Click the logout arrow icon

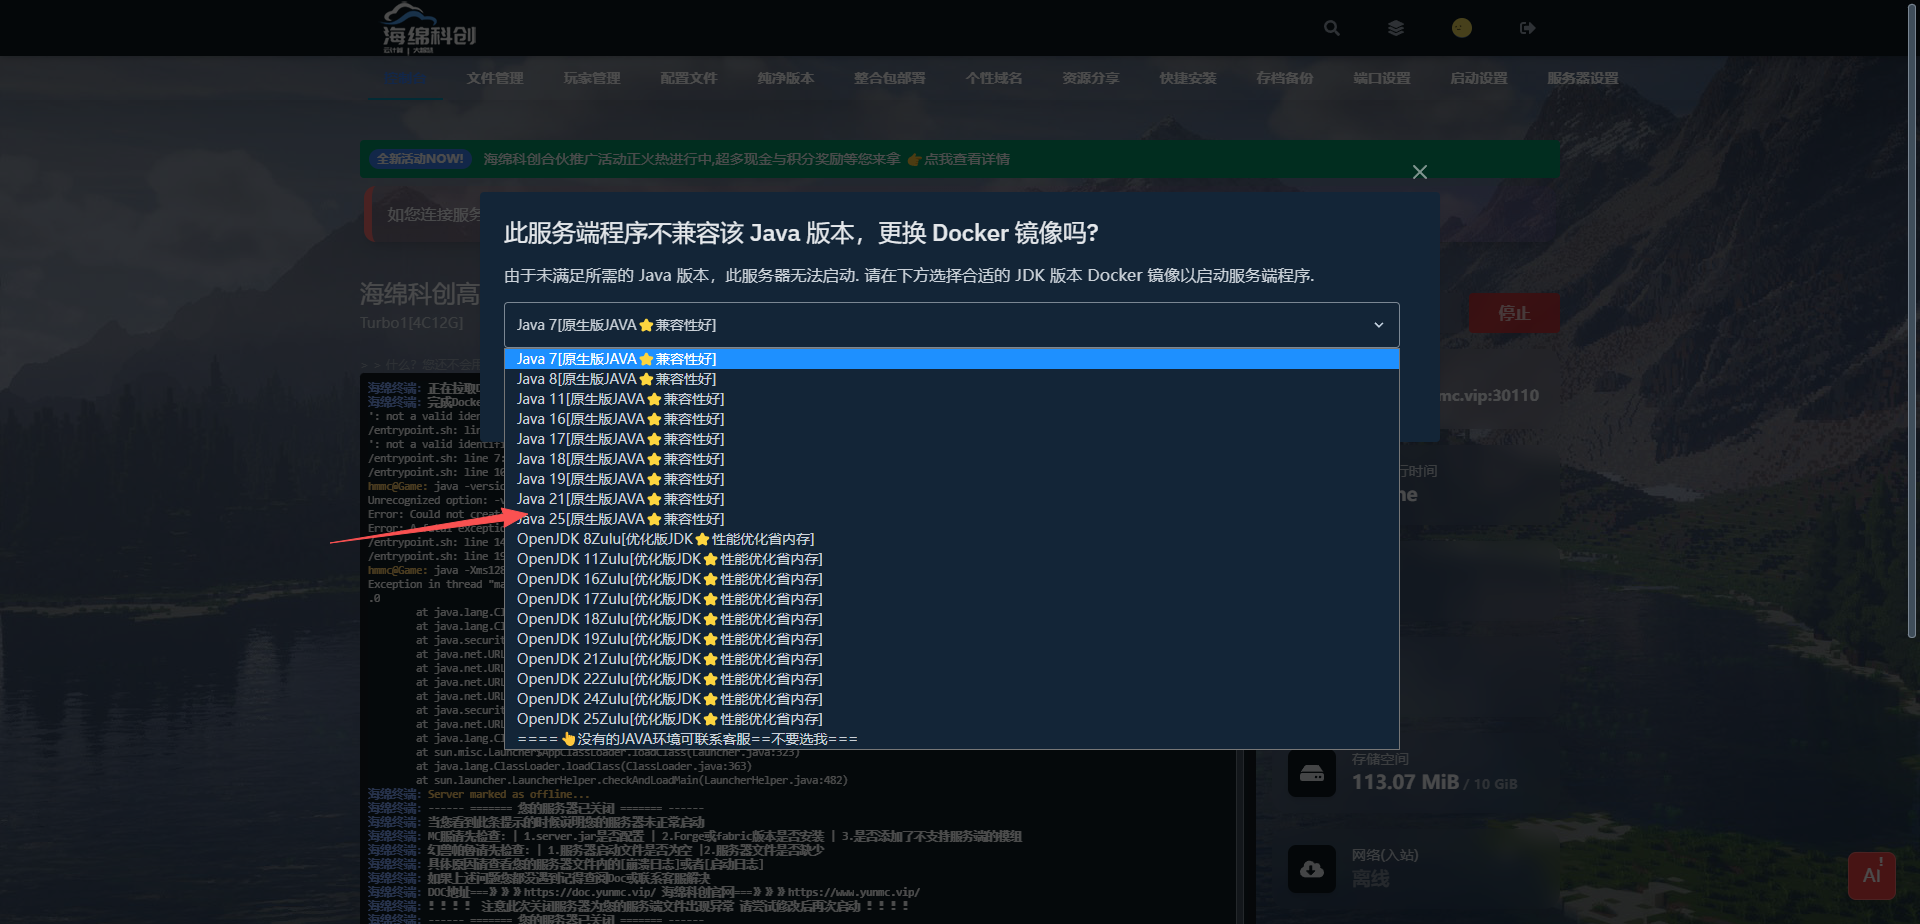[x=1527, y=28]
